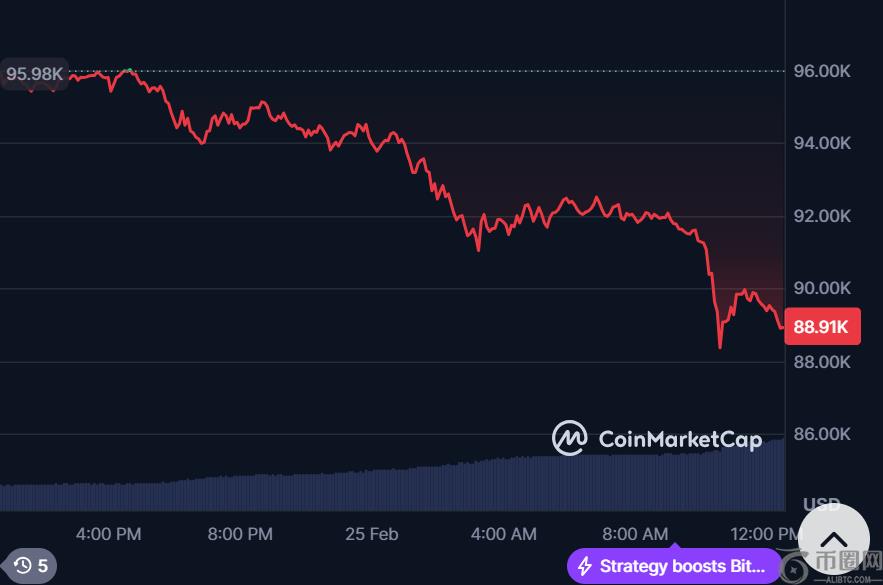This screenshot has width=883, height=585.
Task: Click the lightning bolt news icon
Action: tap(583, 566)
